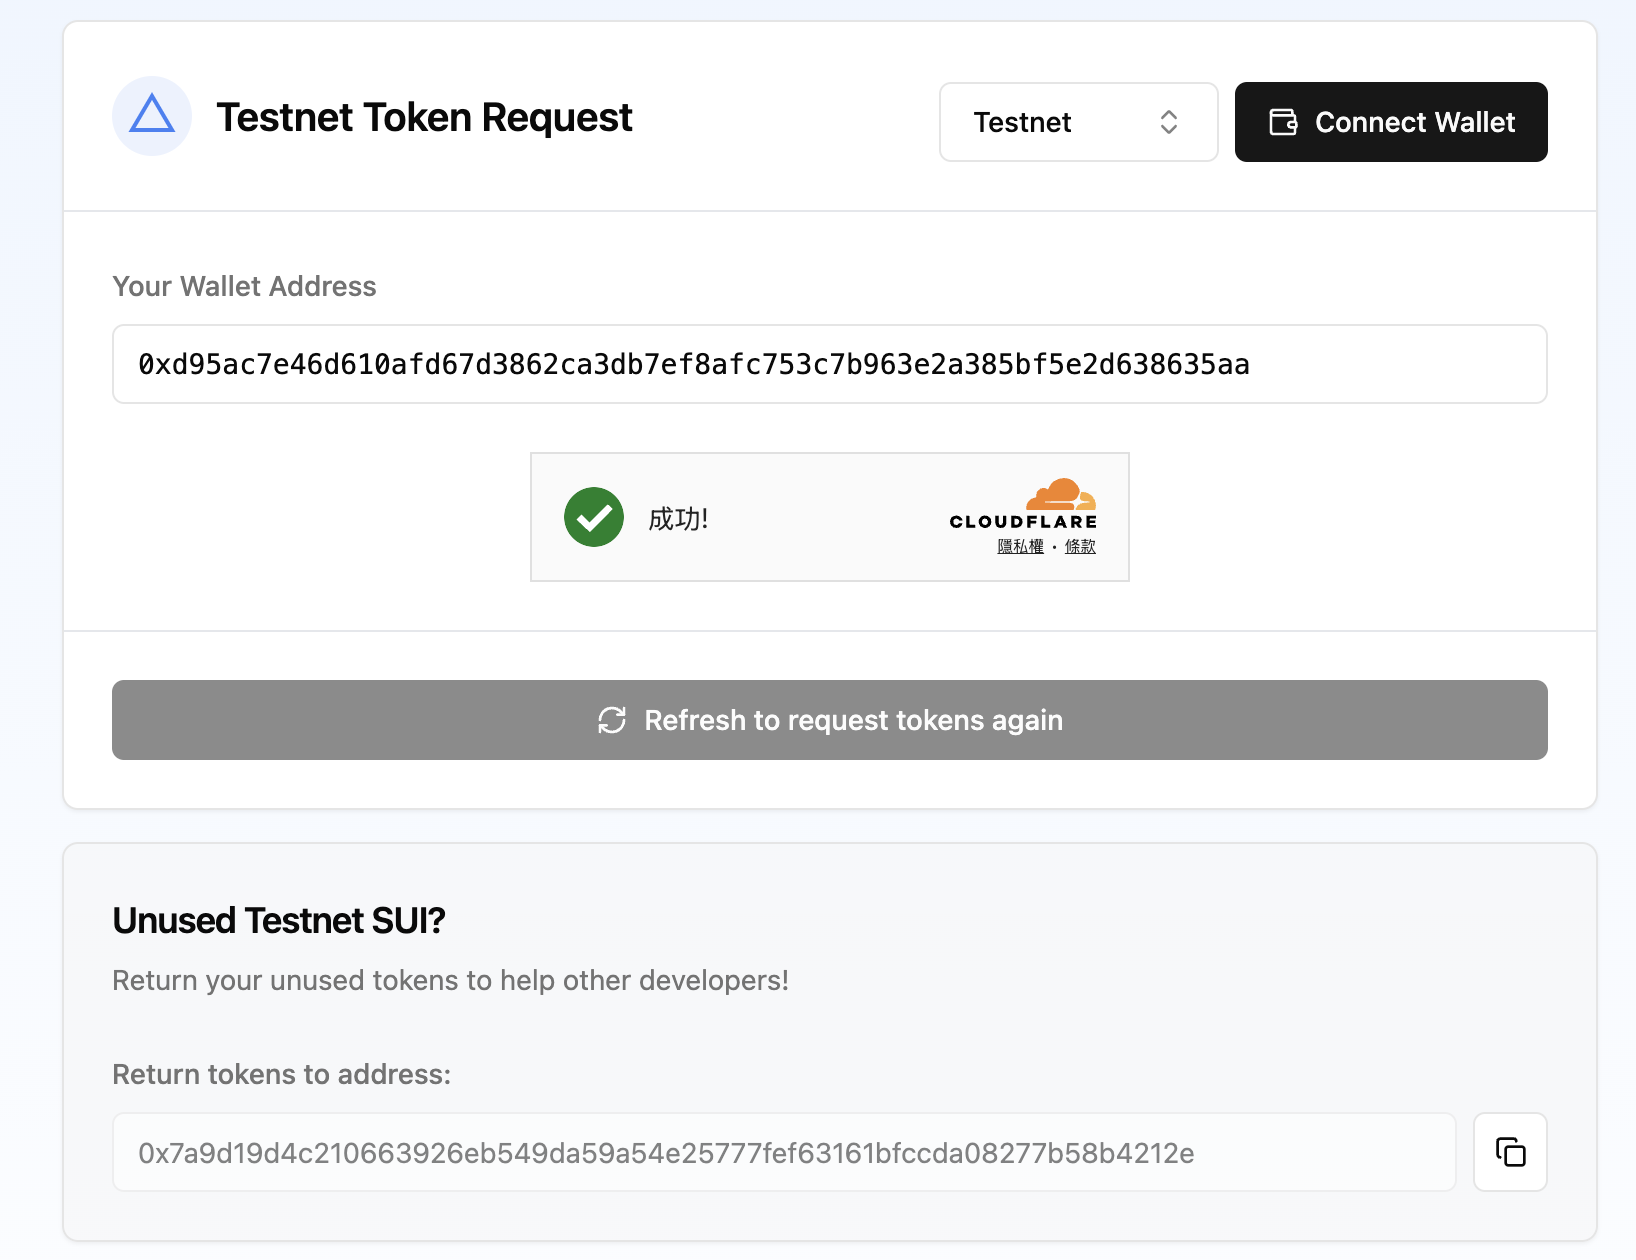Image resolution: width=1636 pixels, height=1260 pixels.
Task: Click the return tokens address field
Action: coord(784,1152)
